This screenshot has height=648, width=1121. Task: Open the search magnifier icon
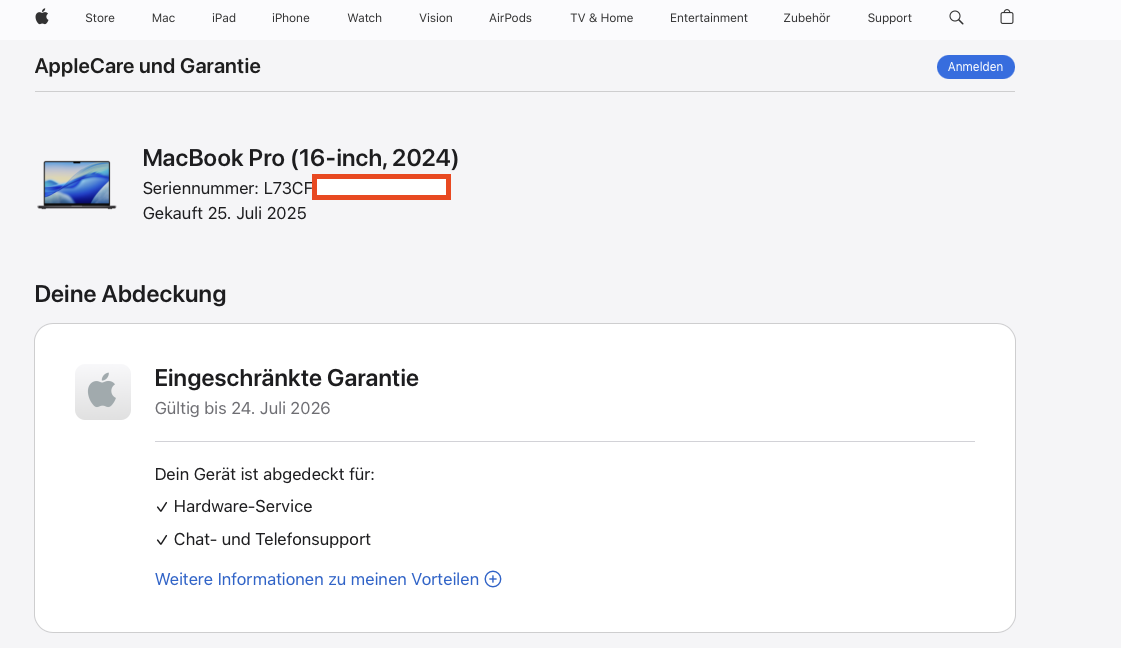tap(956, 17)
